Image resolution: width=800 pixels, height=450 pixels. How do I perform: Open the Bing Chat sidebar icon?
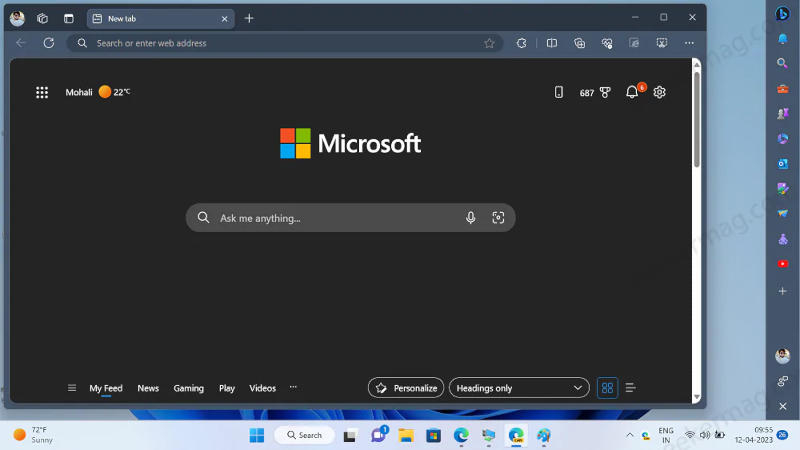783,14
